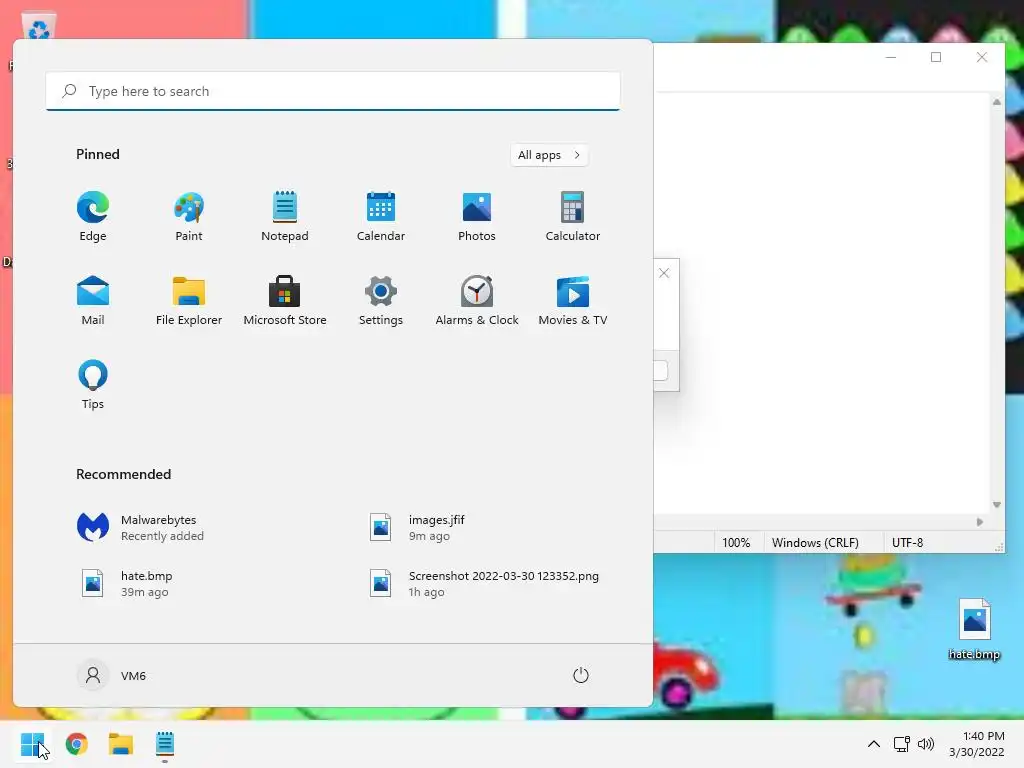Viewport: 1024px width, 768px height.
Task: Launch Paint from the pinned apps
Action: (x=189, y=217)
